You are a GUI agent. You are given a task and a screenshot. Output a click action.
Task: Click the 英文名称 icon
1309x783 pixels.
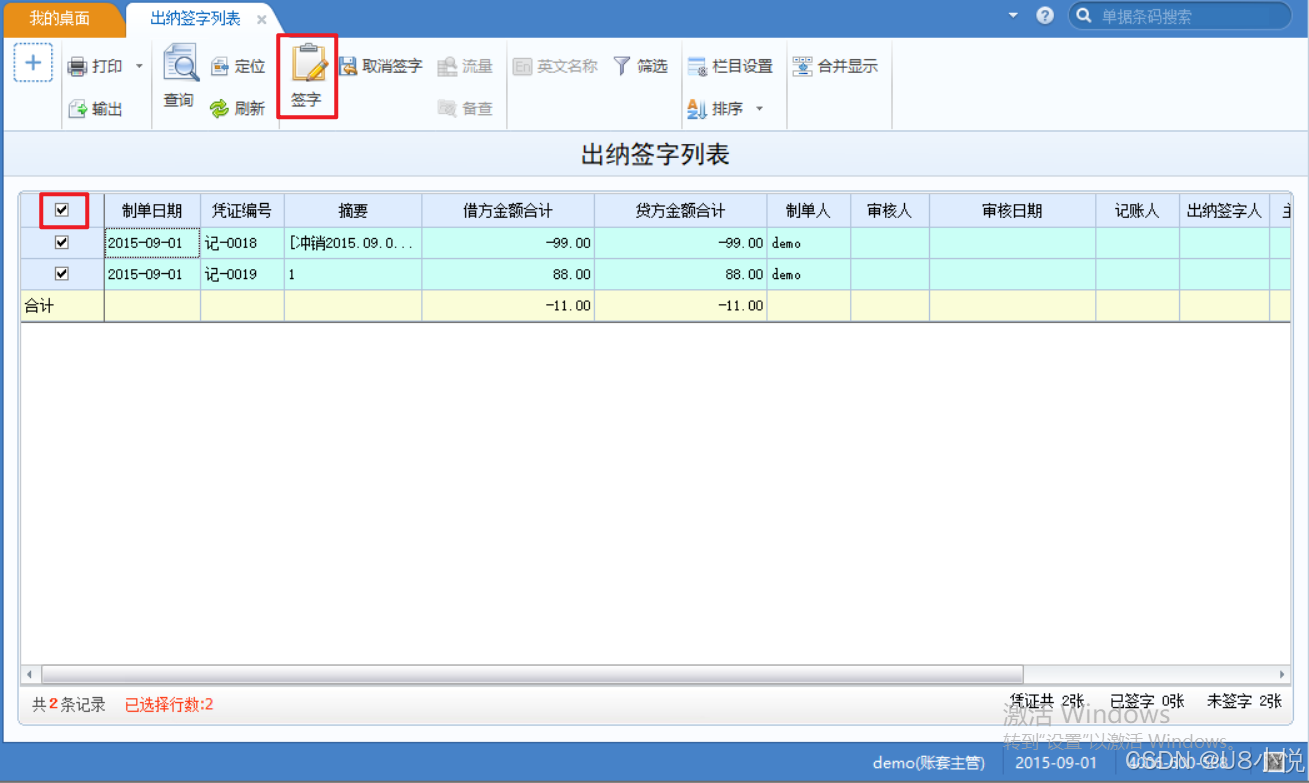click(x=522, y=67)
